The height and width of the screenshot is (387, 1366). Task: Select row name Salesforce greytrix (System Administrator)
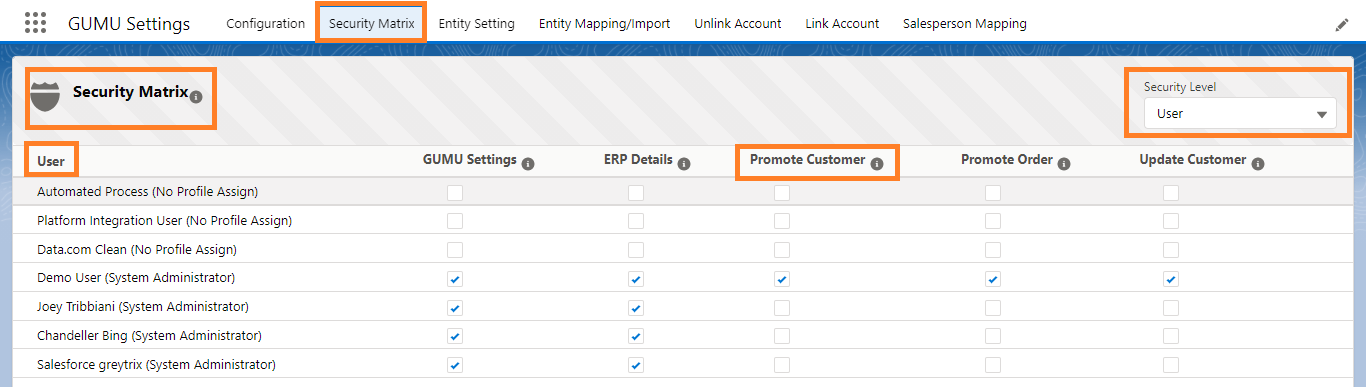point(156,365)
